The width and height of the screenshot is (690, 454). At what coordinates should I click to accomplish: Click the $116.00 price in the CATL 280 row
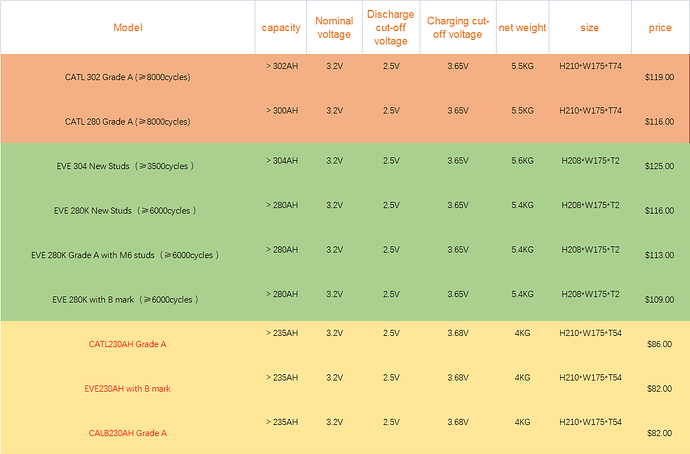point(659,121)
